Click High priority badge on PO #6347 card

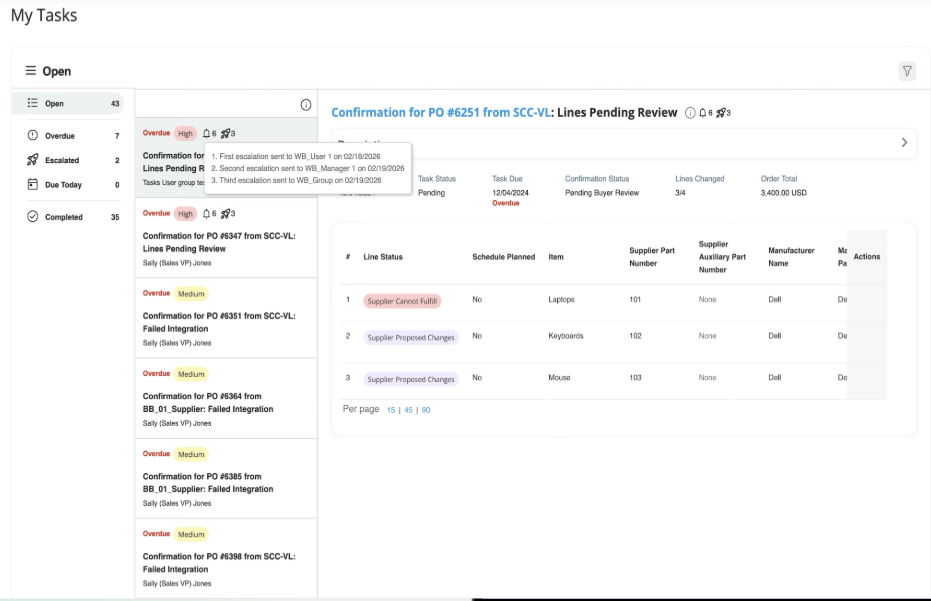click(x=185, y=214)
